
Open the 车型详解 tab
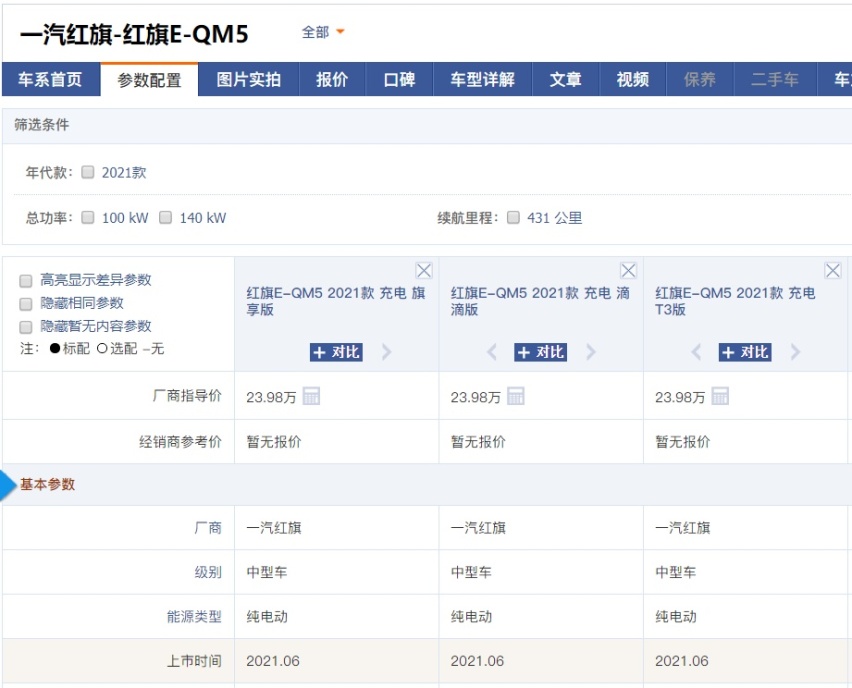click(483, 79)
